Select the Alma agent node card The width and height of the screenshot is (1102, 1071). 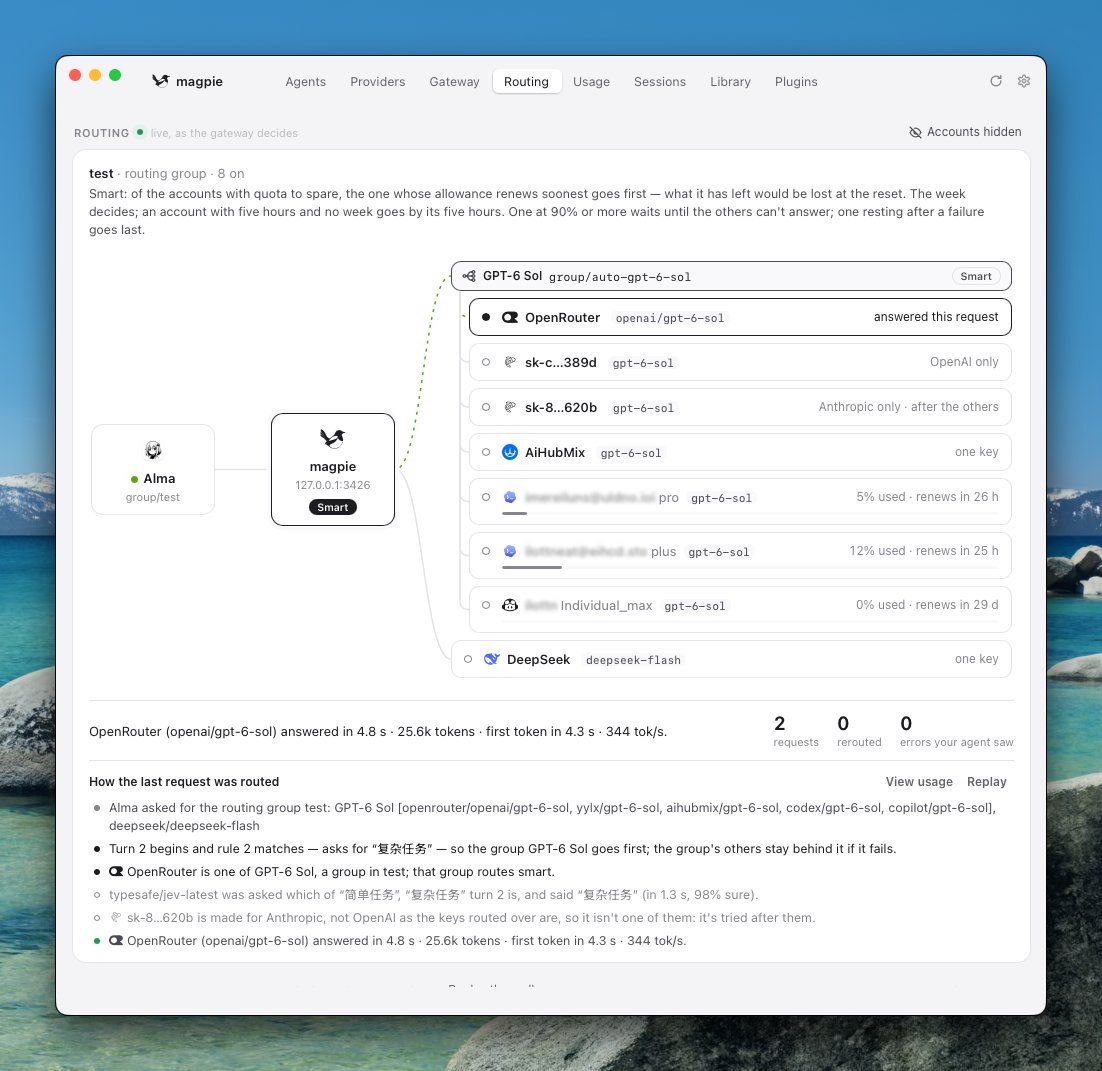[153, 469]
